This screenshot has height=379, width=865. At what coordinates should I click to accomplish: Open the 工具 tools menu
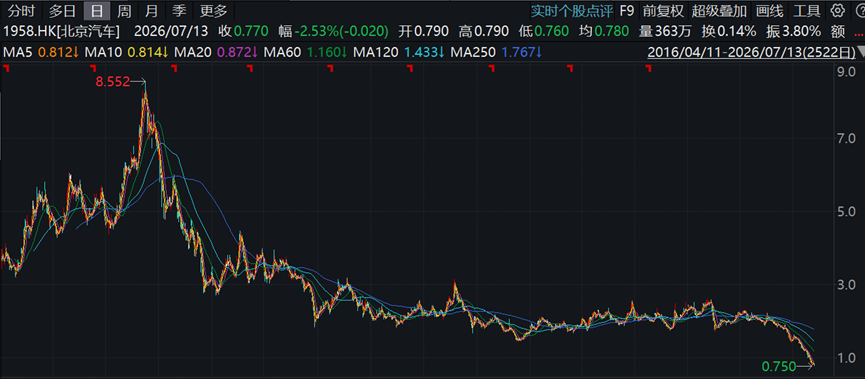[807, 10]
